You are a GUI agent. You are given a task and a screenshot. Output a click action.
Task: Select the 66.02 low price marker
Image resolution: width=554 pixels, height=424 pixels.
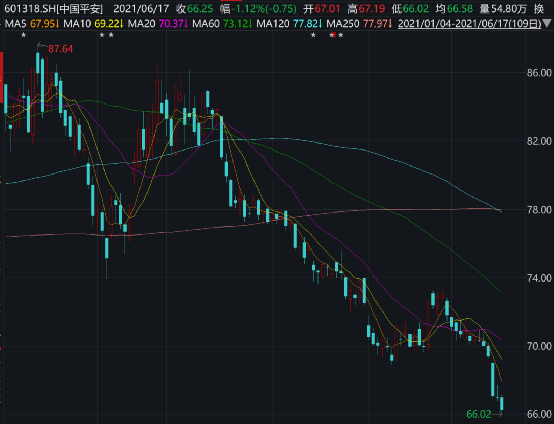pos(479,414)
